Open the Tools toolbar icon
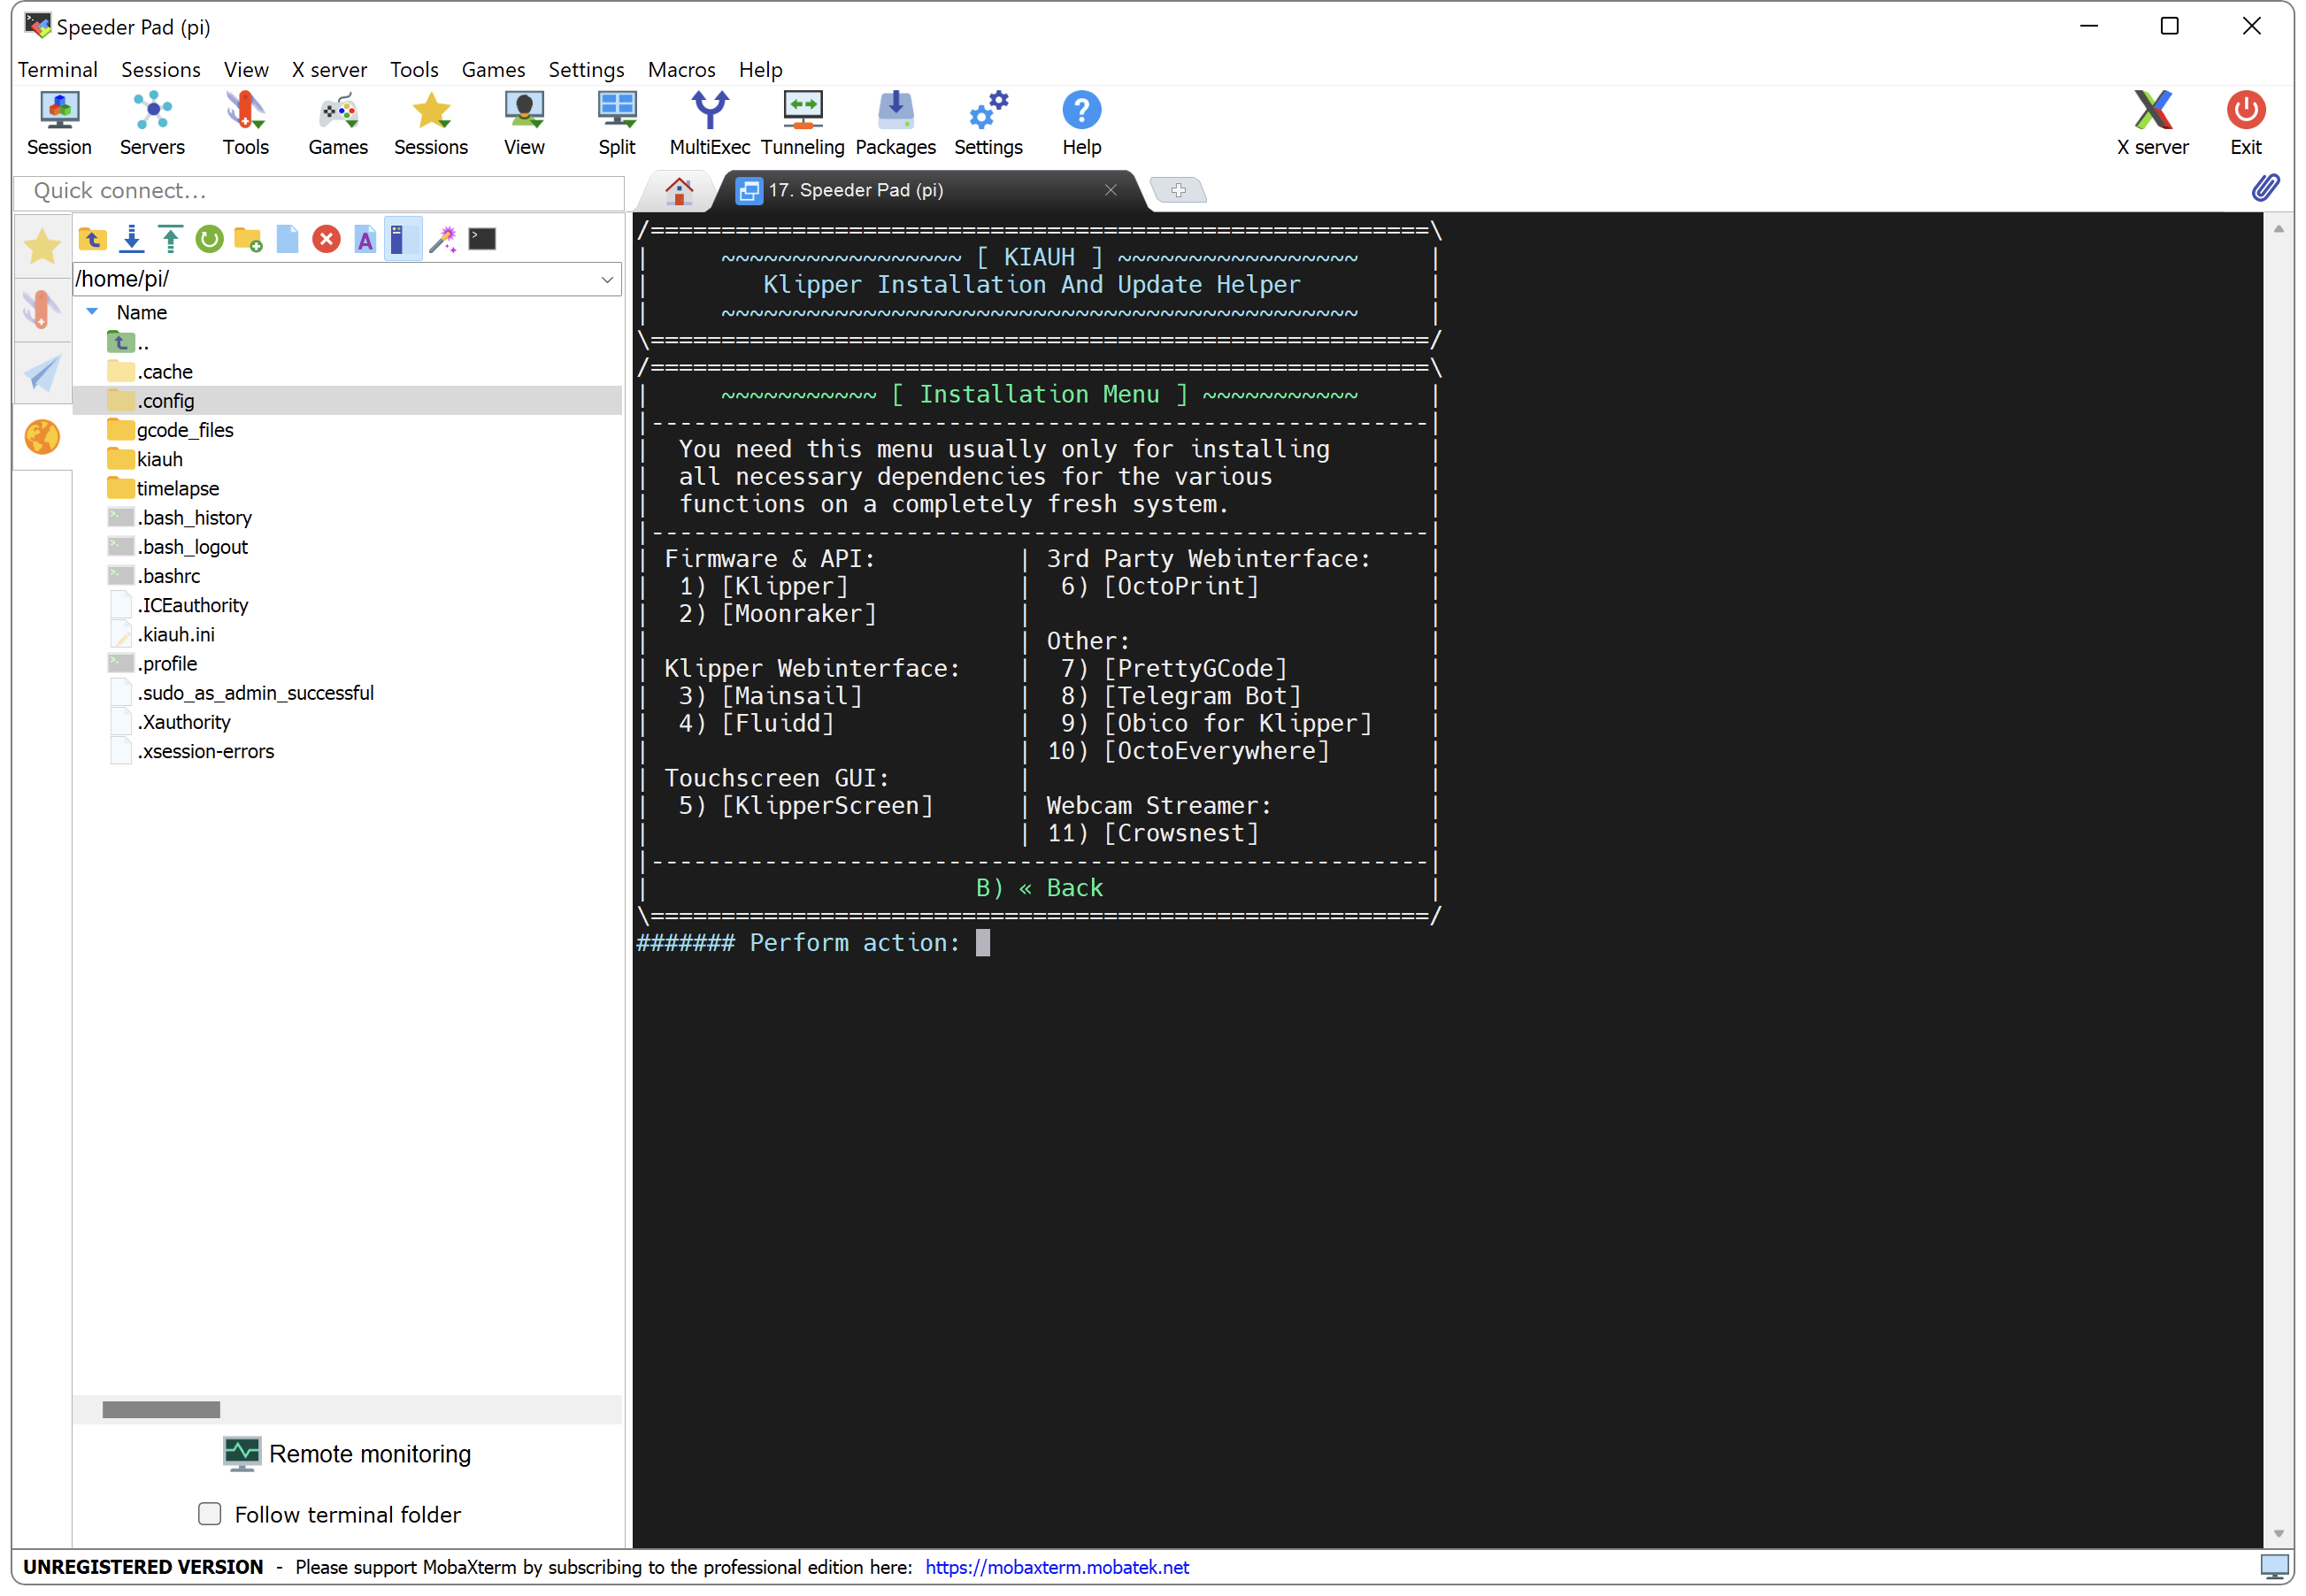Viewport: 2306px width, 1596px height. point(245,124)
